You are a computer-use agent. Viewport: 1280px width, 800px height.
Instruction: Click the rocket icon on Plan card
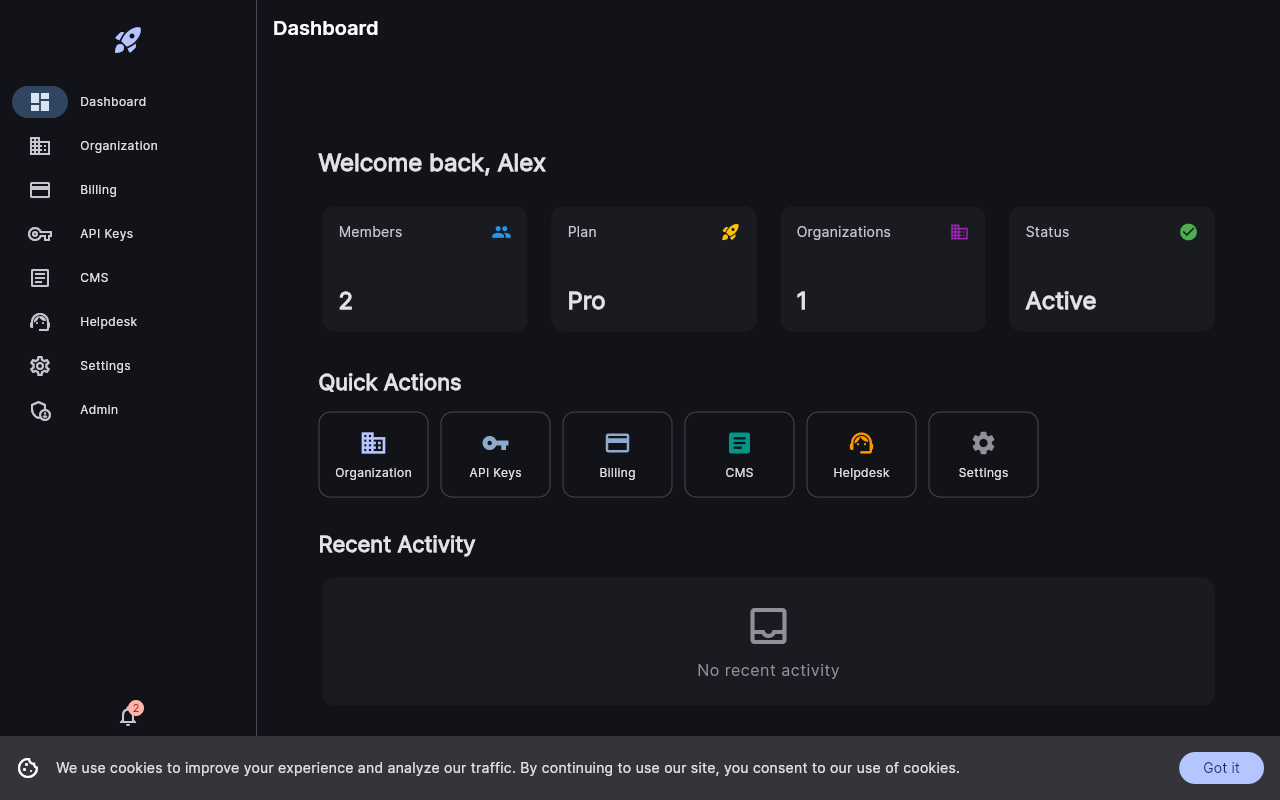[730, 231]
